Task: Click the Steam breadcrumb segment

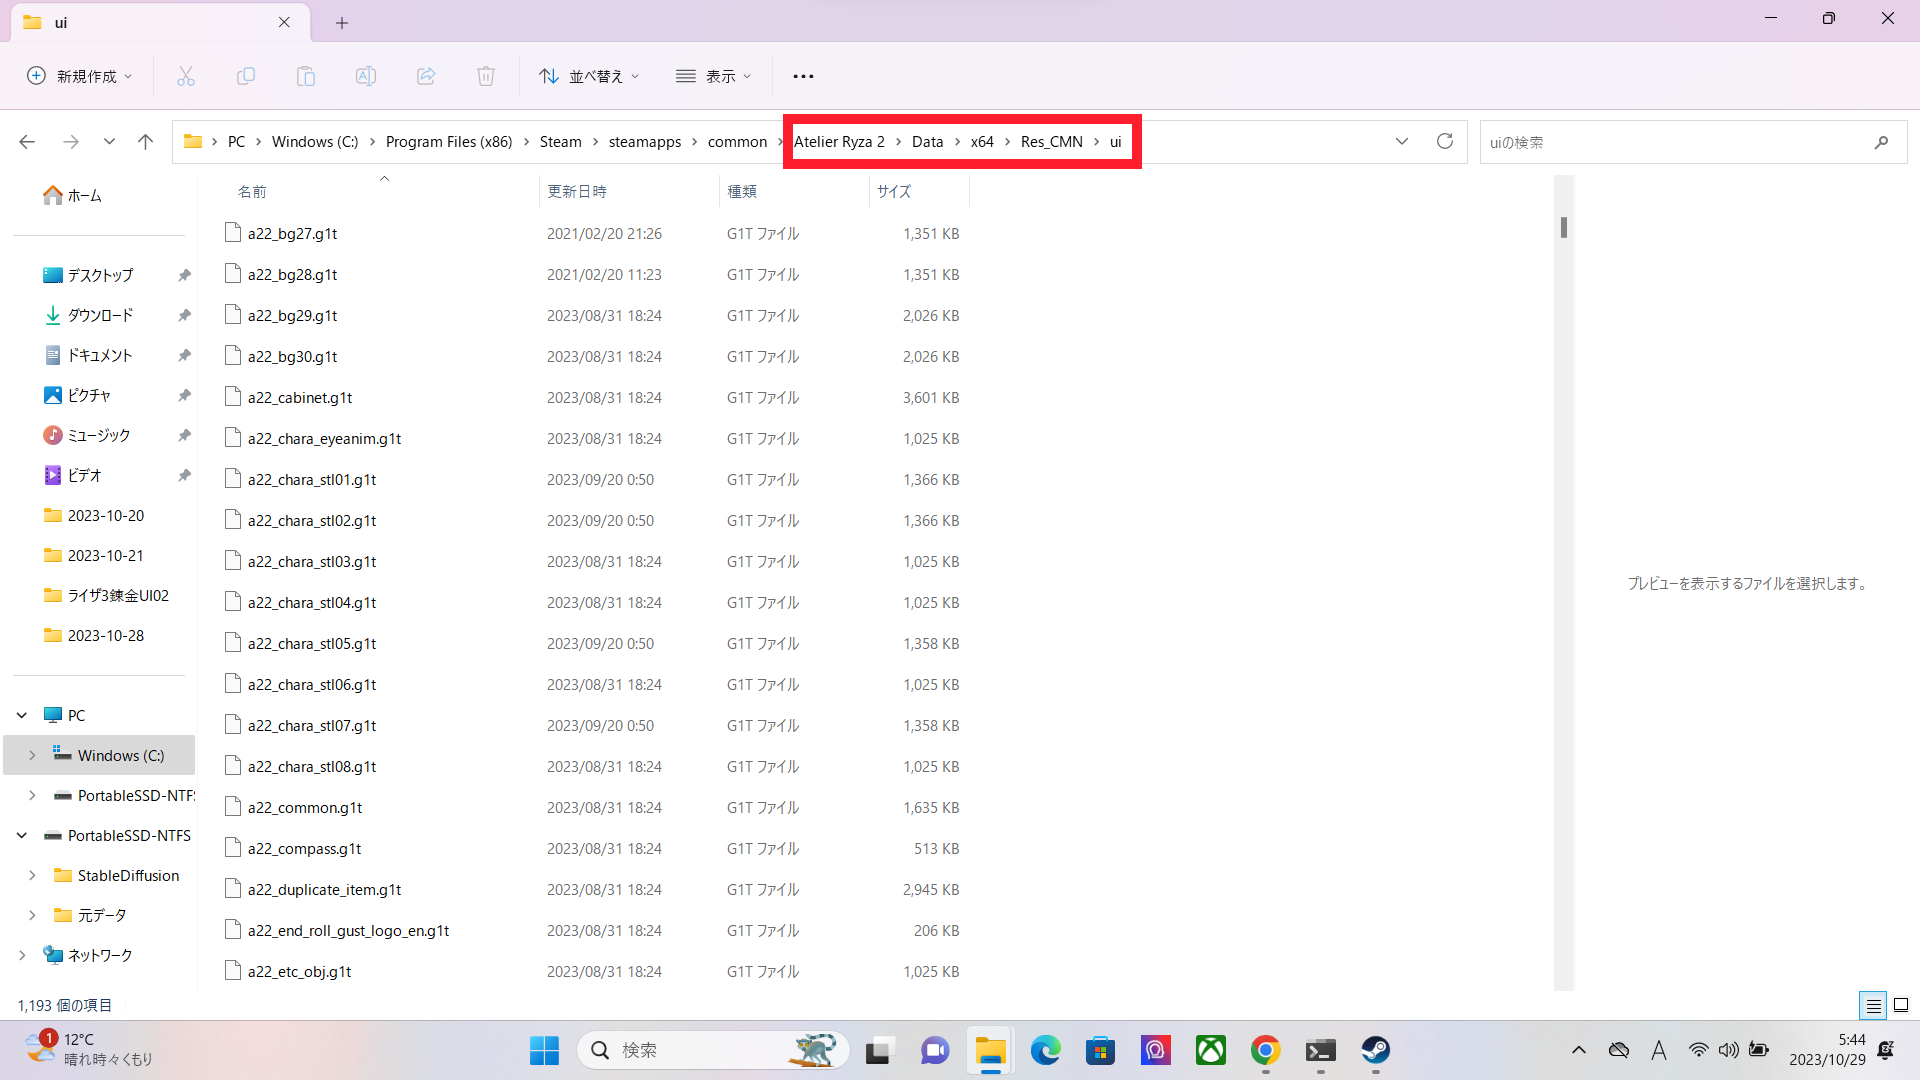Action: click(x=560, y=142)
